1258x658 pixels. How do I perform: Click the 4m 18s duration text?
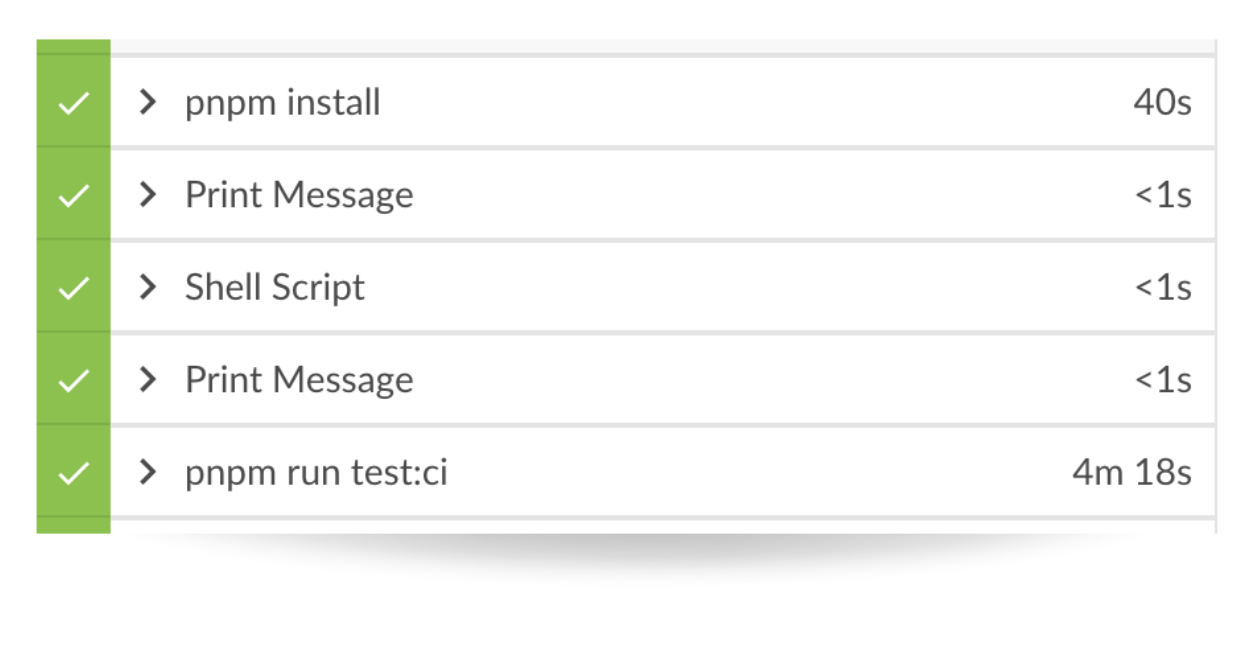[1132, 472]
